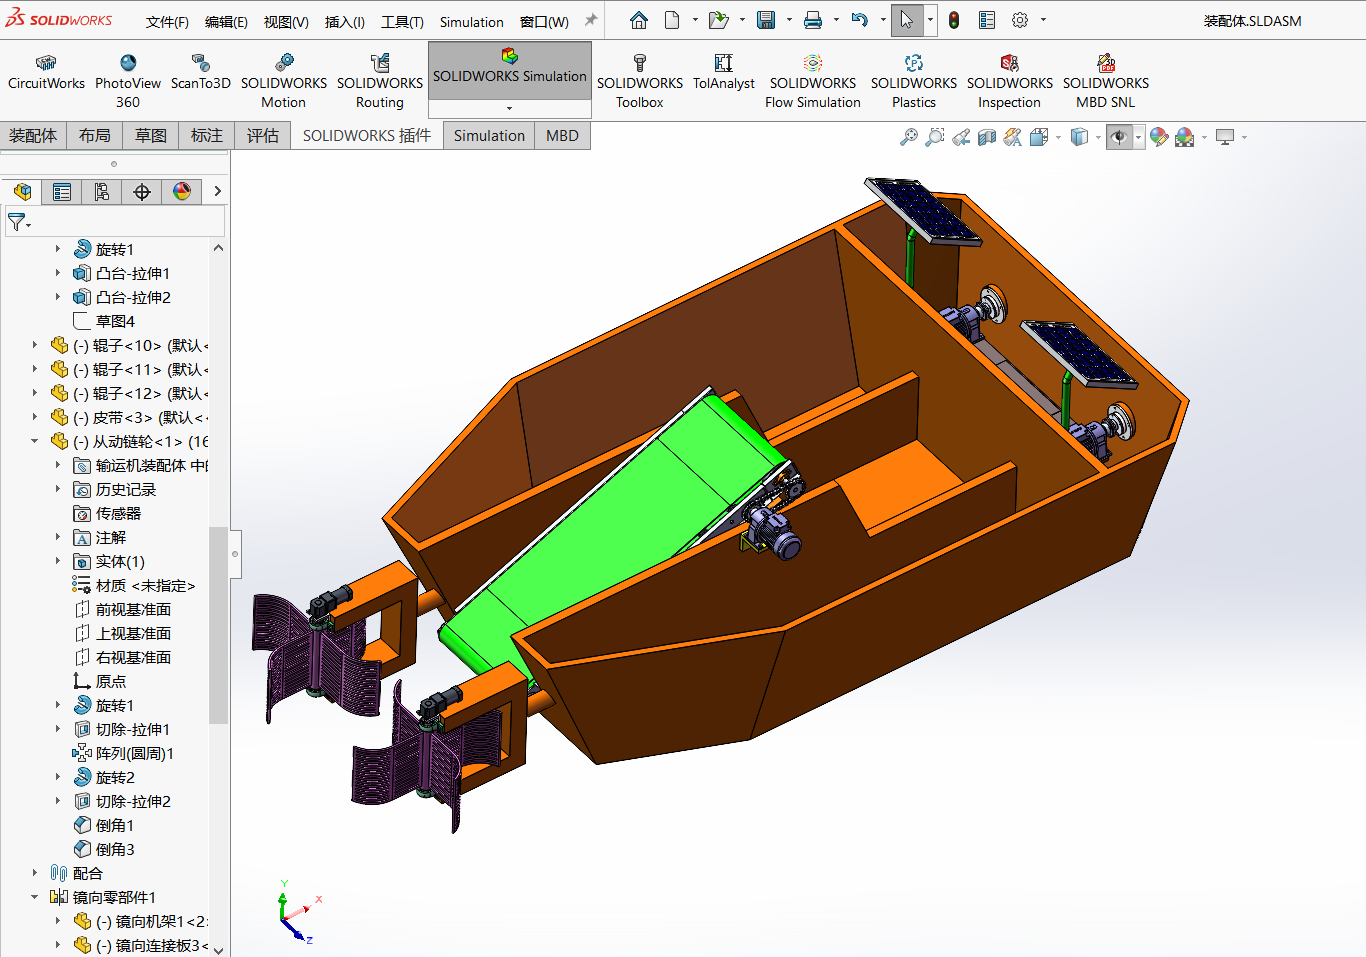Collapse the 从动链轮<1> tree node
1366x957 pixels.
click(x=35, y=441)
